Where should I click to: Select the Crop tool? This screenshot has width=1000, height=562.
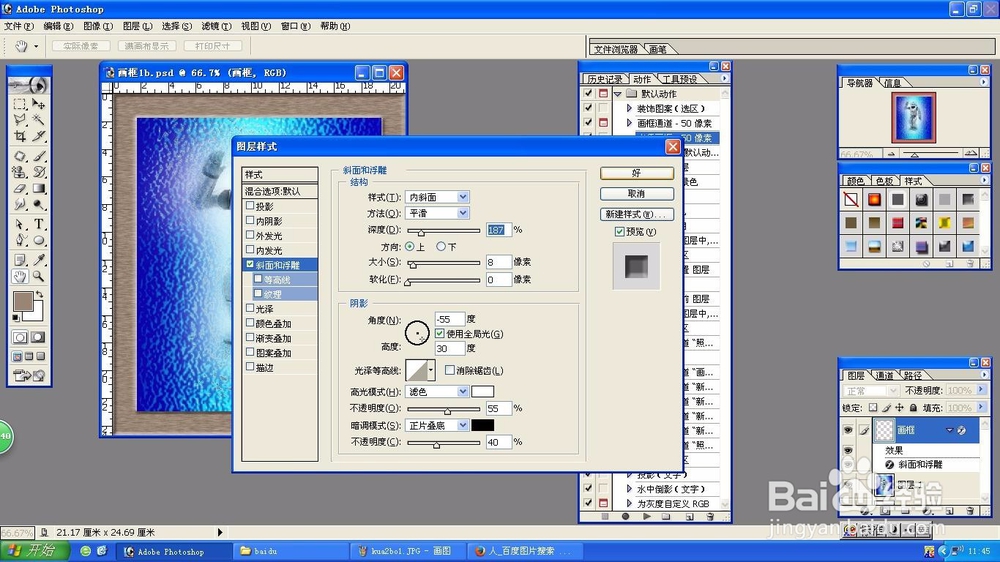pos(20,136)
